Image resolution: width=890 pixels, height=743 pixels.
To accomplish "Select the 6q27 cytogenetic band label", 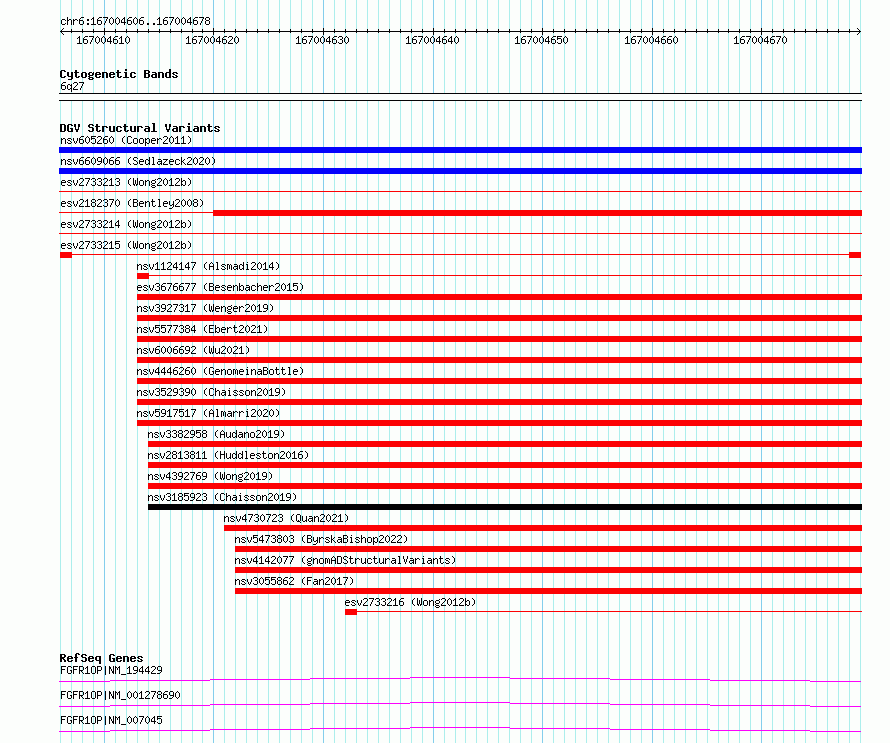I will [72, 86].
